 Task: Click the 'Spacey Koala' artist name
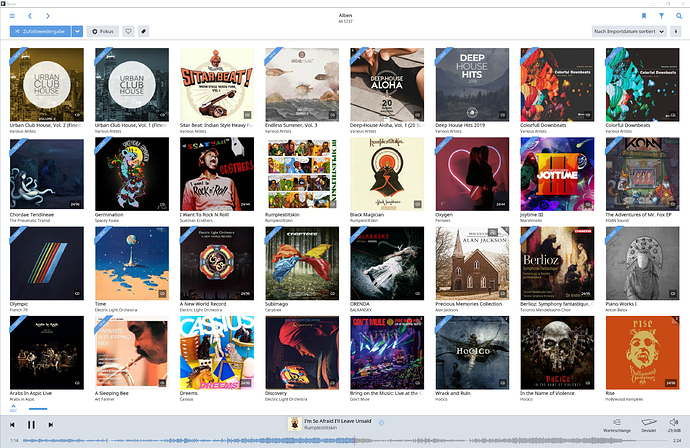point(107,220)
